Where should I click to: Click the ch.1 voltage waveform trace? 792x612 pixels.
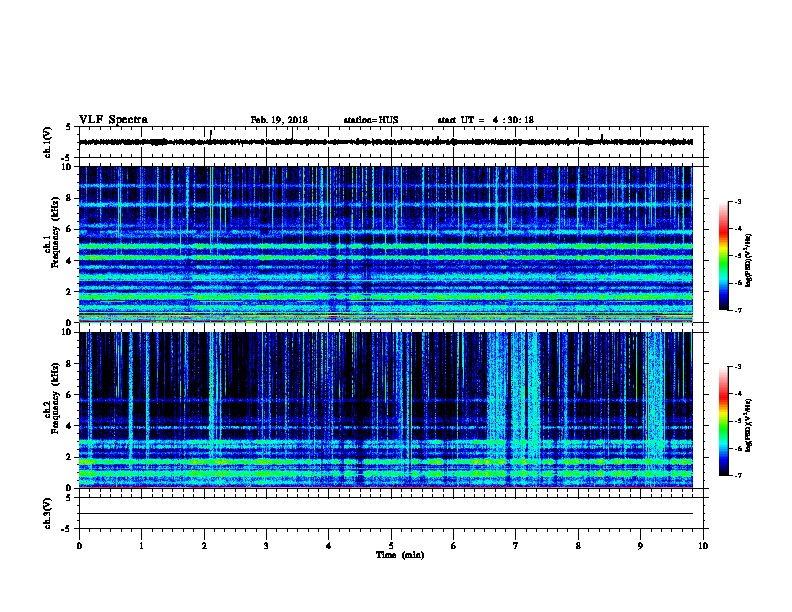pos(386,142)
